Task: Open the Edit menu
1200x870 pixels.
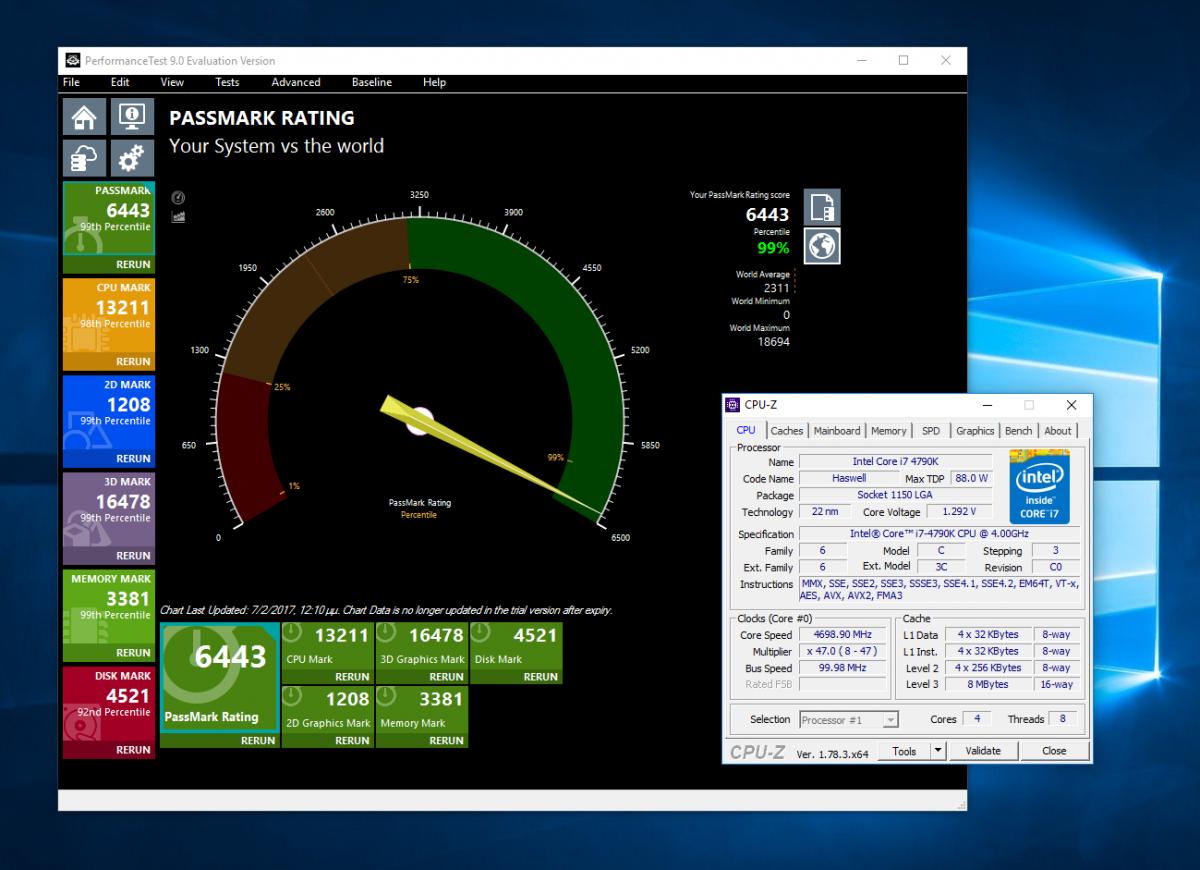Action: 120,82
